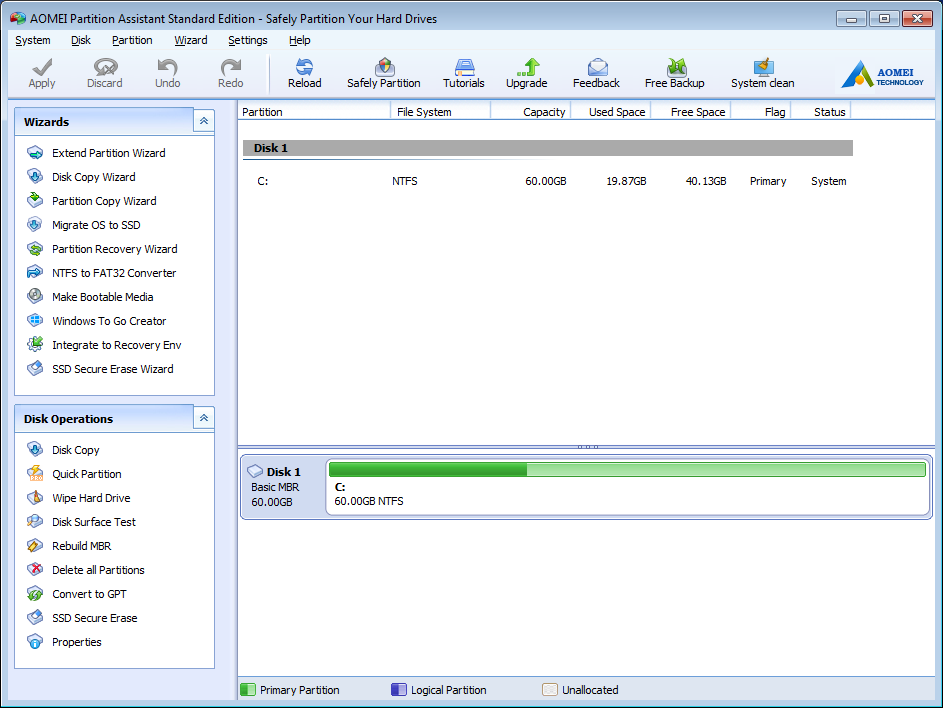Screen dimensions: 943x708
Task: Click the Free Backup toolbar icon
Action: [x=676, y=67]
